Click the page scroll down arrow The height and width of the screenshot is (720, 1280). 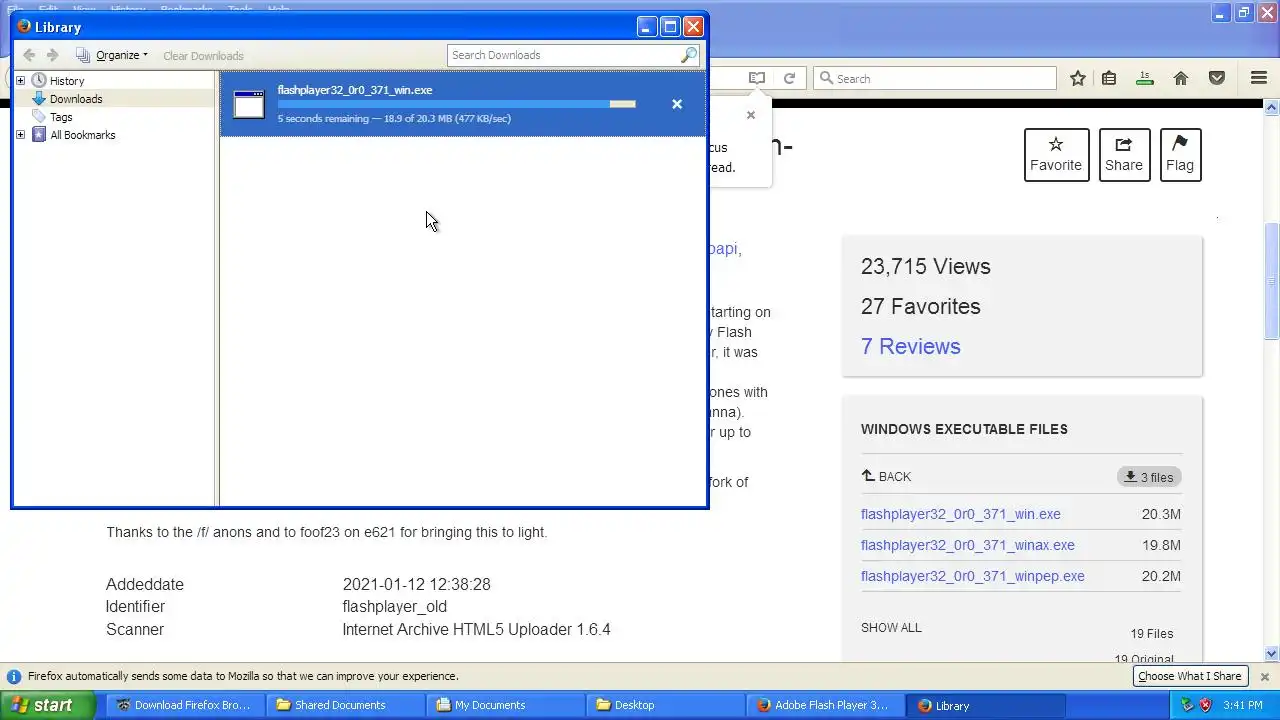(1272, 654)
